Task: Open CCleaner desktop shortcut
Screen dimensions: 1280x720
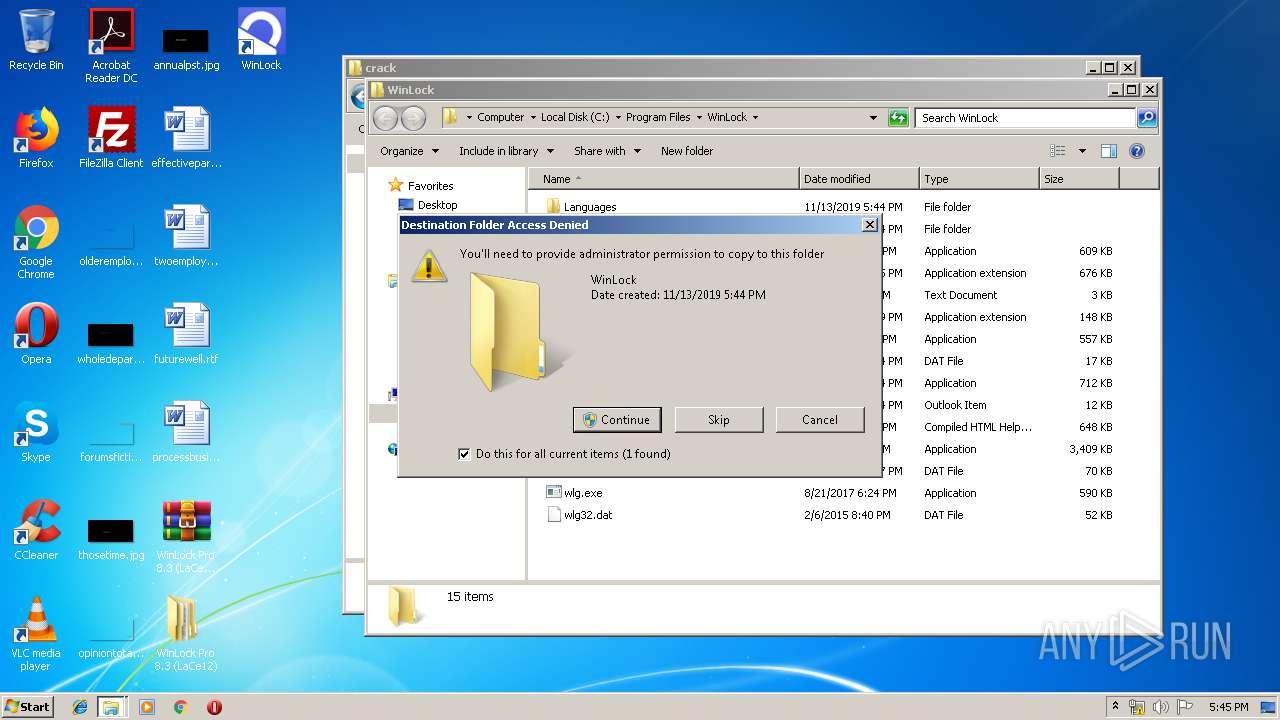Action: [36, 530]
